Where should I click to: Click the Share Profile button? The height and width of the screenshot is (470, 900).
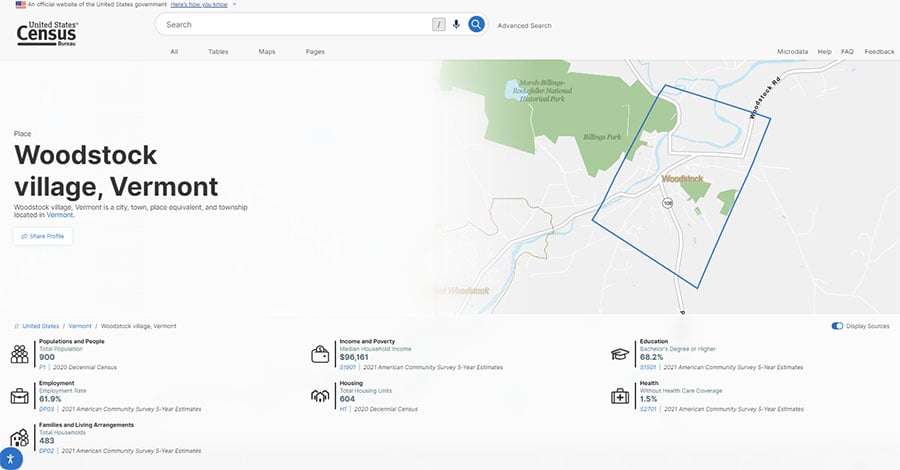(43, 236)
